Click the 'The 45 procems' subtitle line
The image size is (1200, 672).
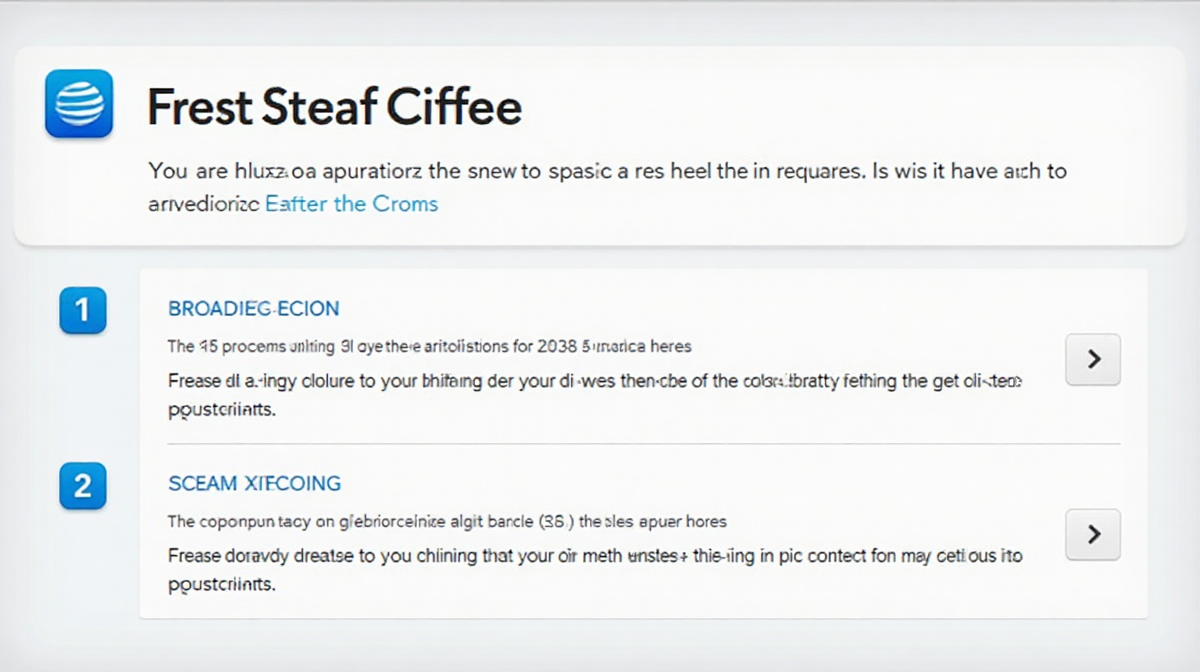click(430, 346)
